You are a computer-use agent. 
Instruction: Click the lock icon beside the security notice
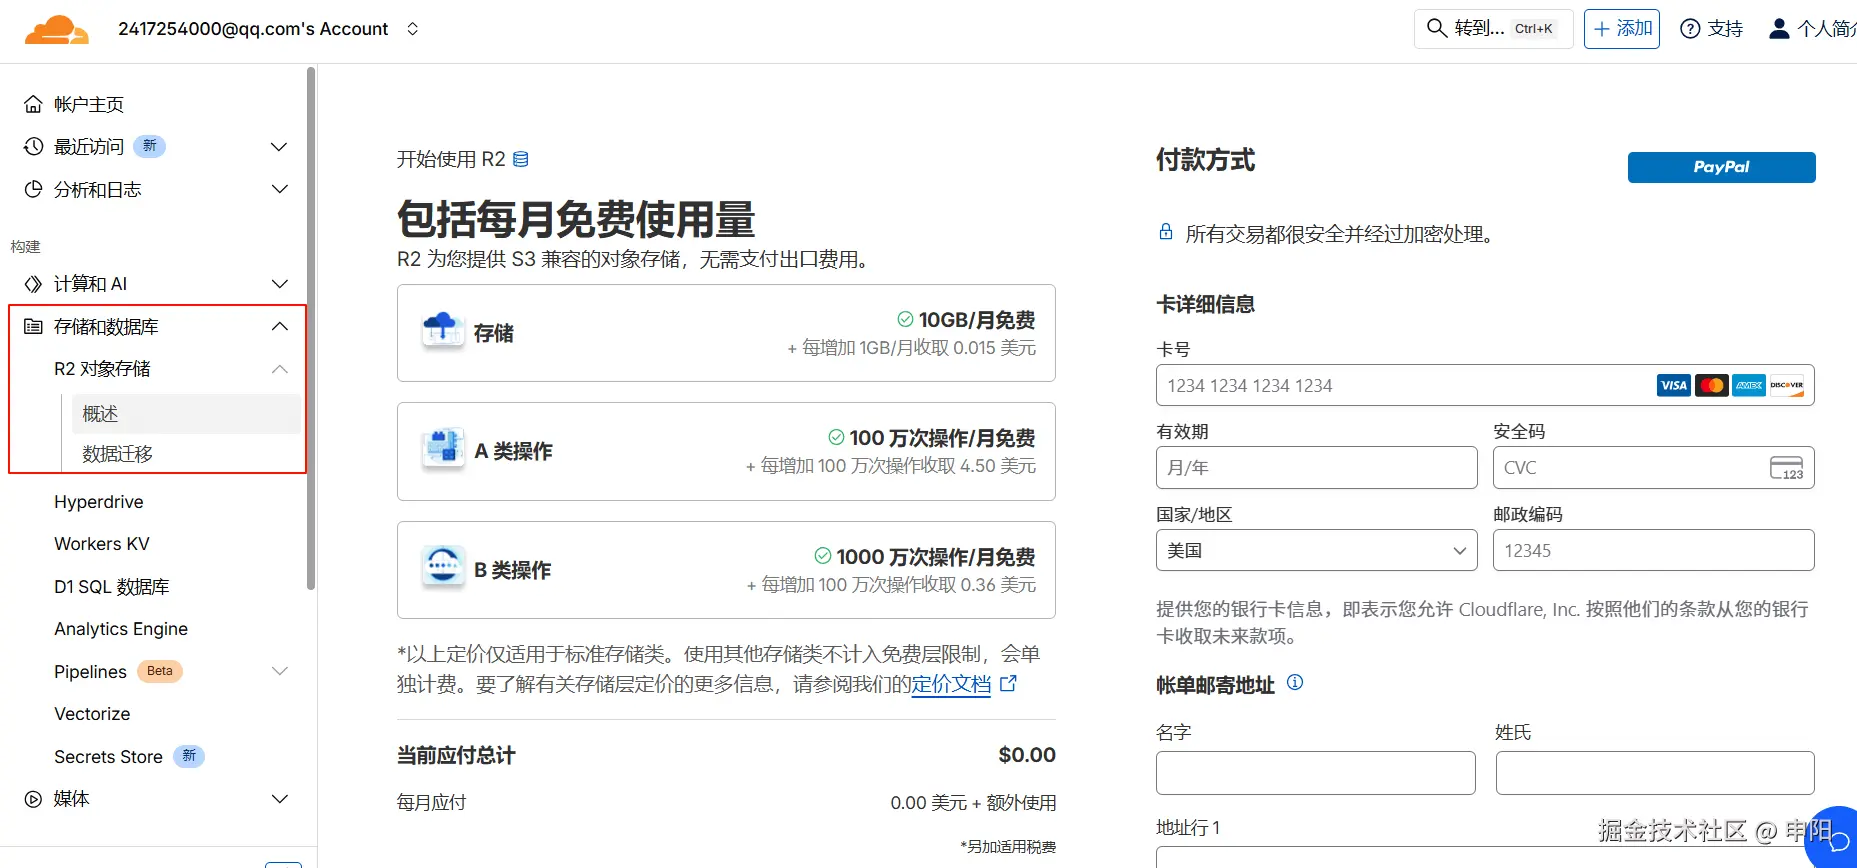[x=1166, y=232]
